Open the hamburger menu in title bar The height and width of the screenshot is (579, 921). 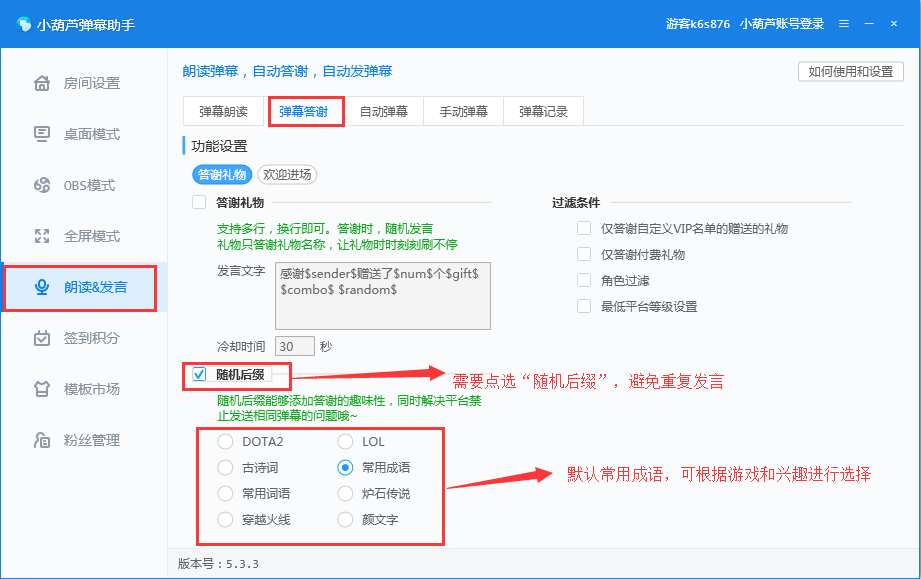pyautogui.click(x=843, y=24)
